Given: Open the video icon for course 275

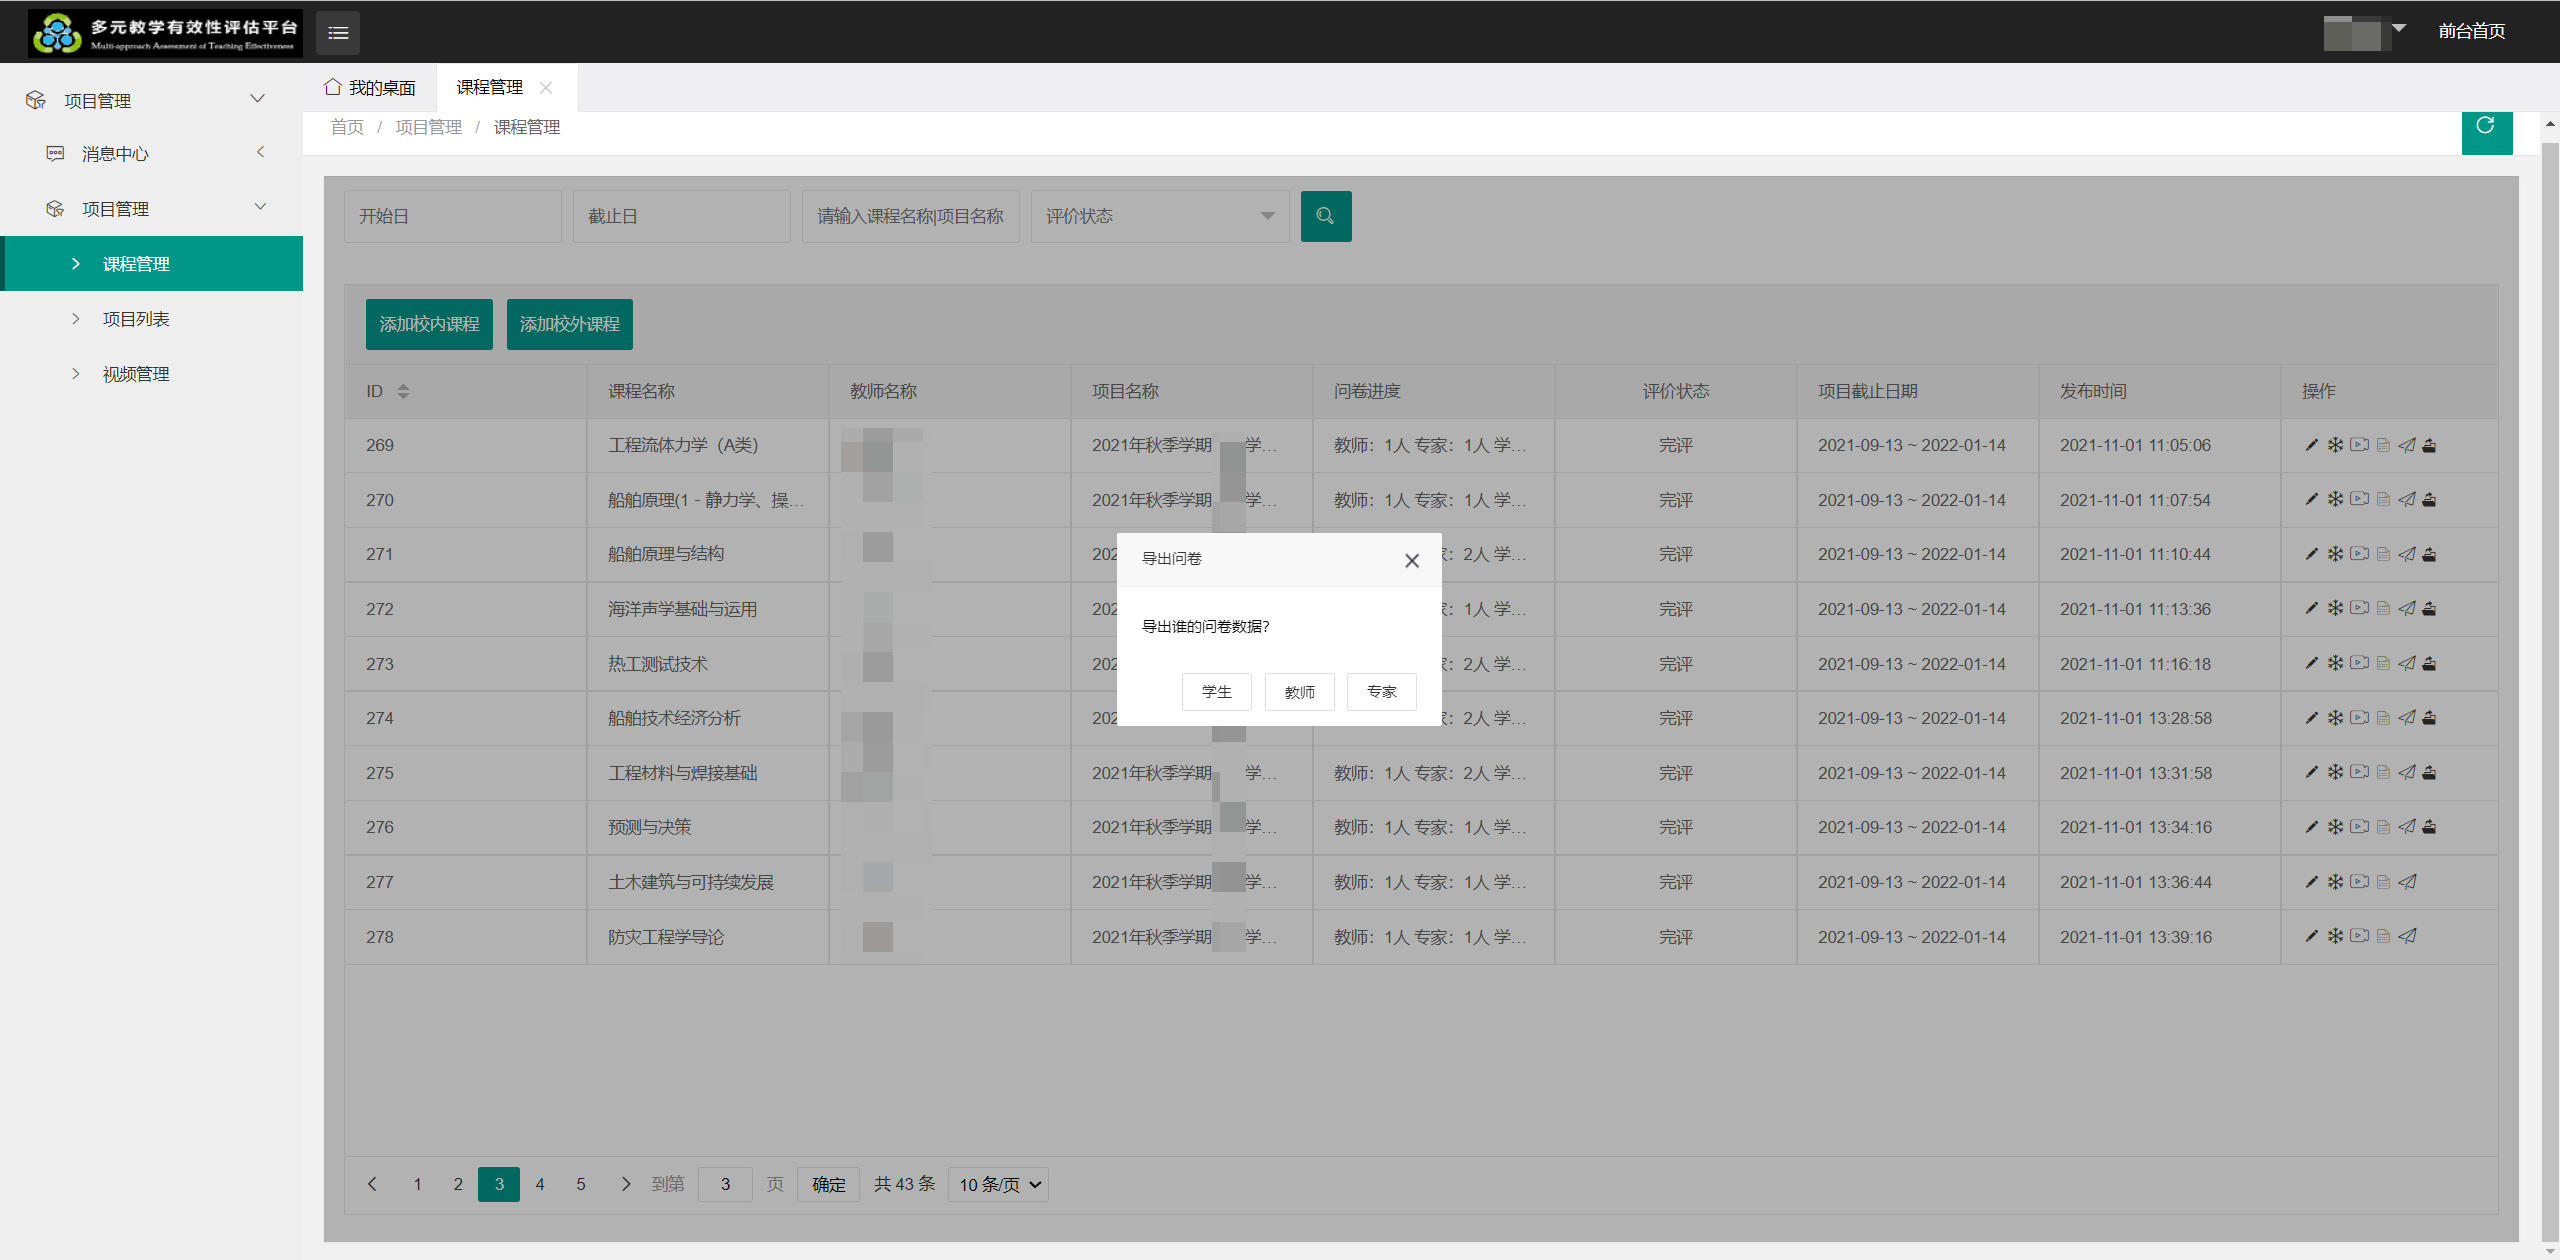Looking at the screenshot, I should 2359,772.
